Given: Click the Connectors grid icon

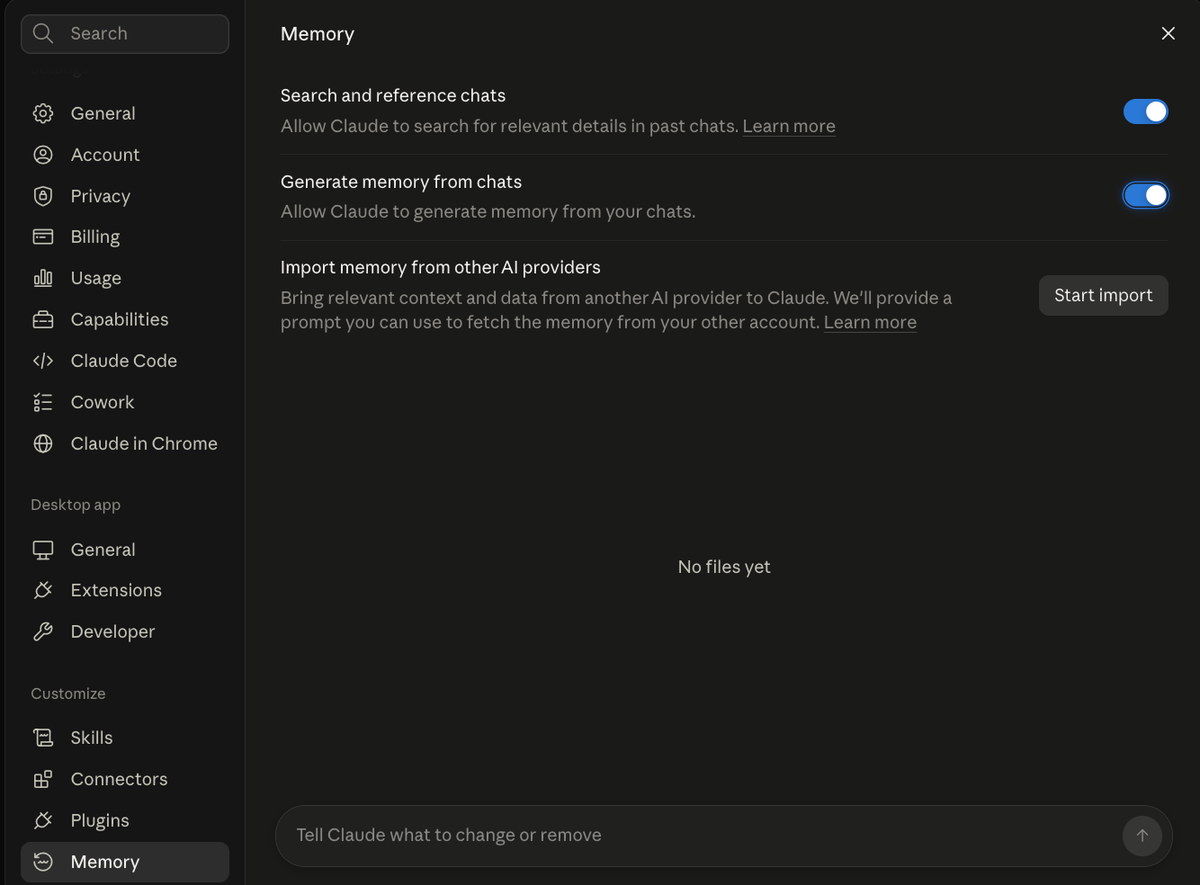Looking at the screenshot, I should click(43, 779).
